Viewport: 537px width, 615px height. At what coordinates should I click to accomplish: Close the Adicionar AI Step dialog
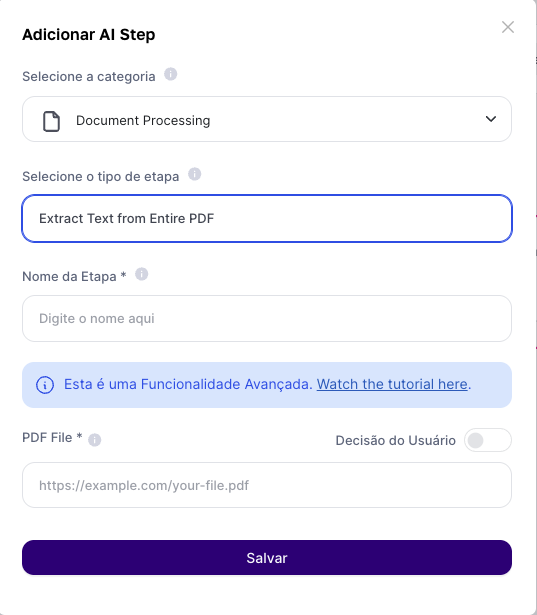tap(508, 27)
